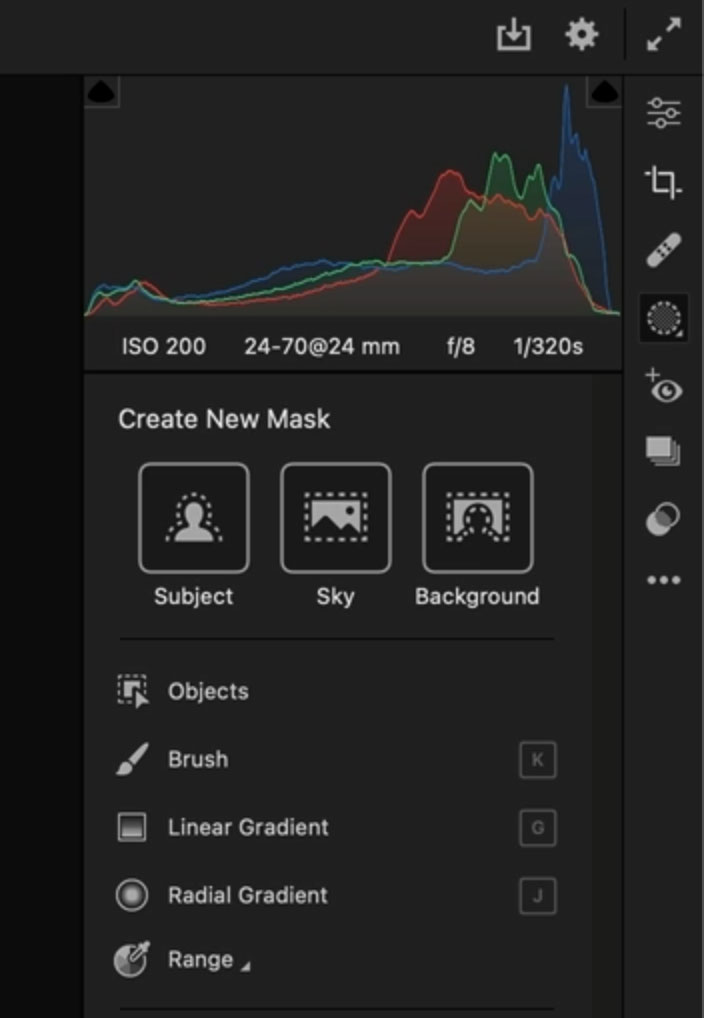704x1018 pixels.
Task: Select the Red Eye removal tool
Action: (x=664, y=386)
